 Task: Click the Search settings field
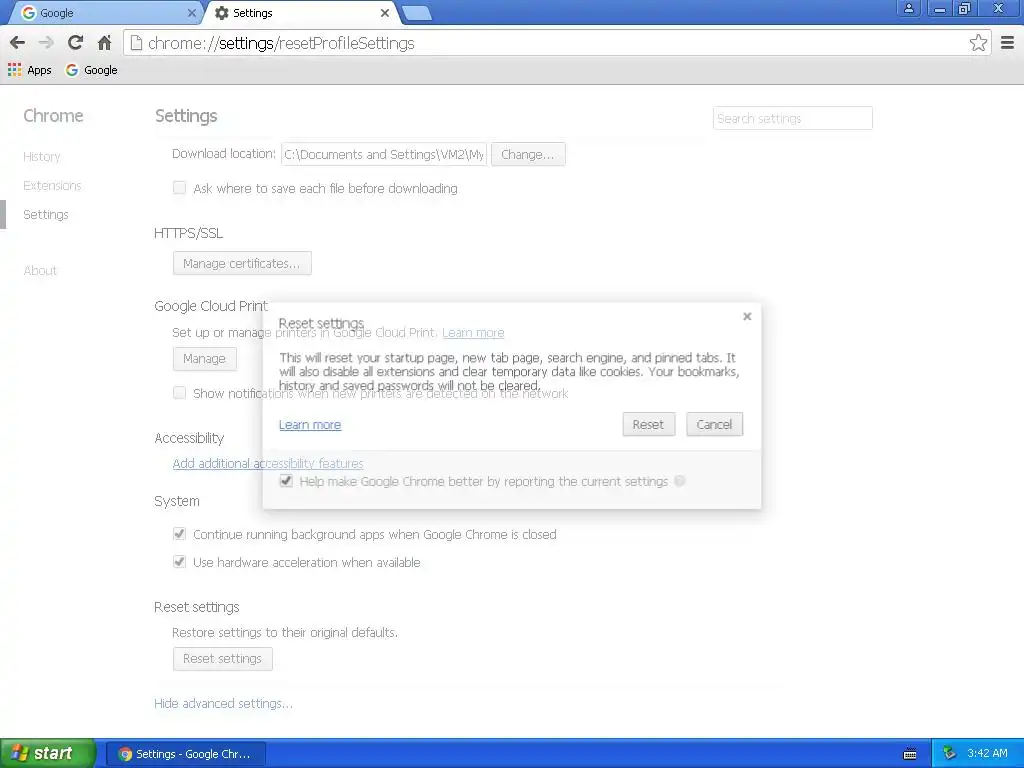pyautogui.click(x=792, y=118)
